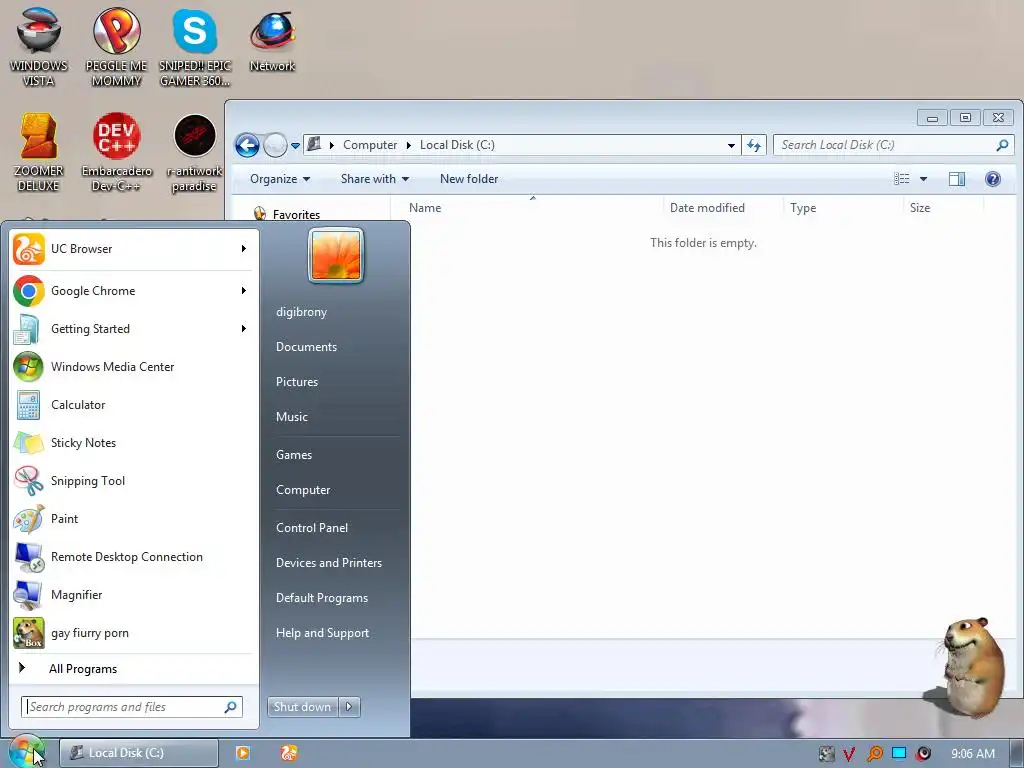The height and width of the screenshot is (768, 1024).
Task: Click the Shut down button
Action: tap(302, 707)
